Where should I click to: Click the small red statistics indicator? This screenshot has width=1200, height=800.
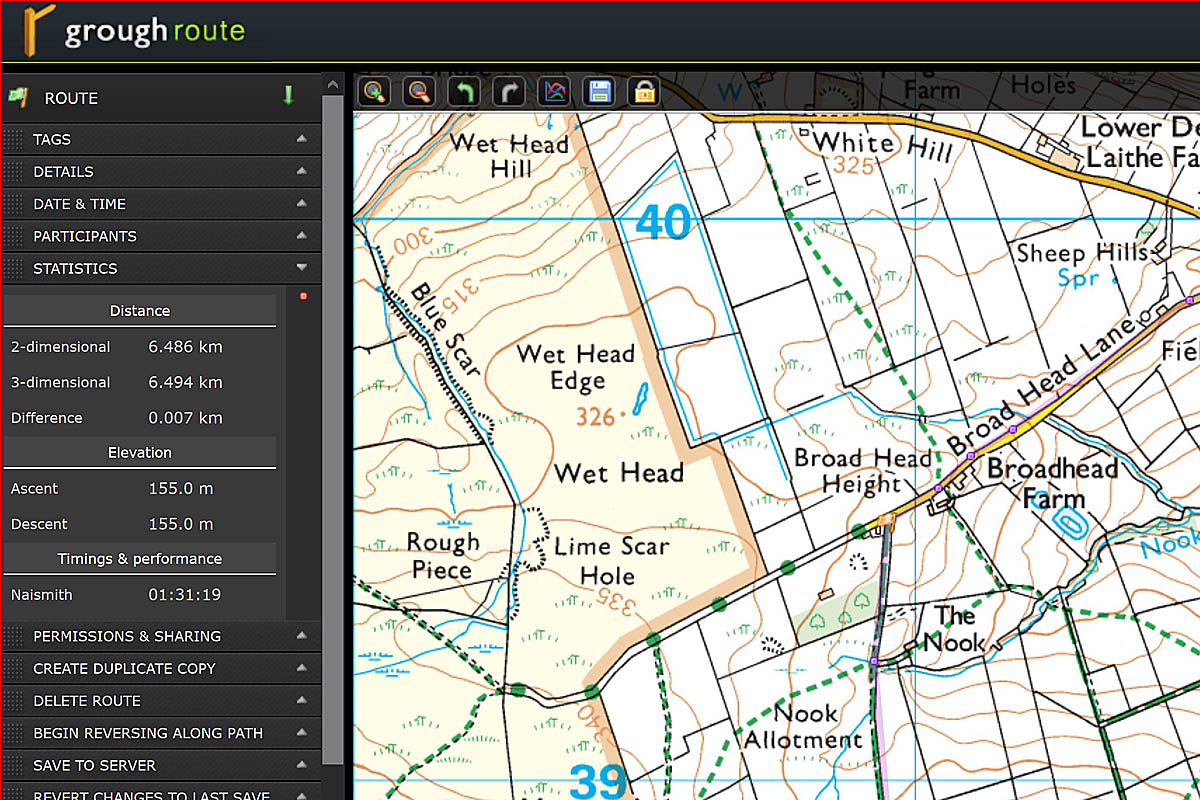coord(303,296)
